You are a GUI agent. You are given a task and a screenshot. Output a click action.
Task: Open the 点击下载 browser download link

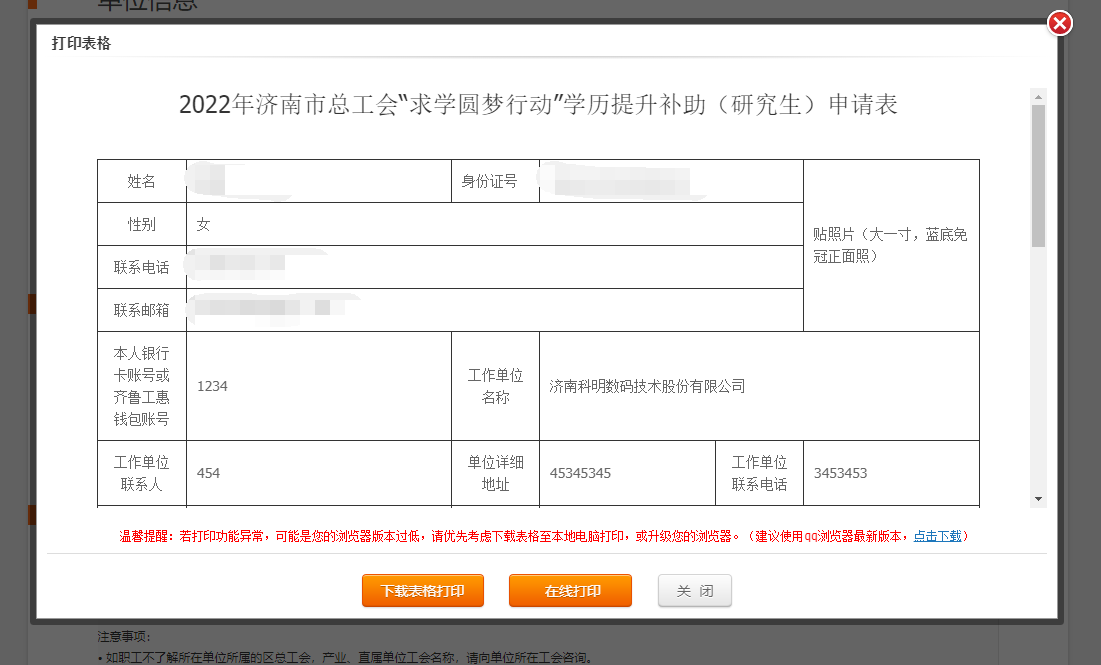pos(939,535)
